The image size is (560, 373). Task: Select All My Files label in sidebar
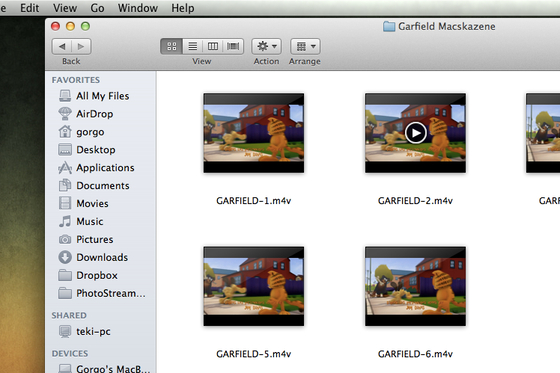click(102, 96)
